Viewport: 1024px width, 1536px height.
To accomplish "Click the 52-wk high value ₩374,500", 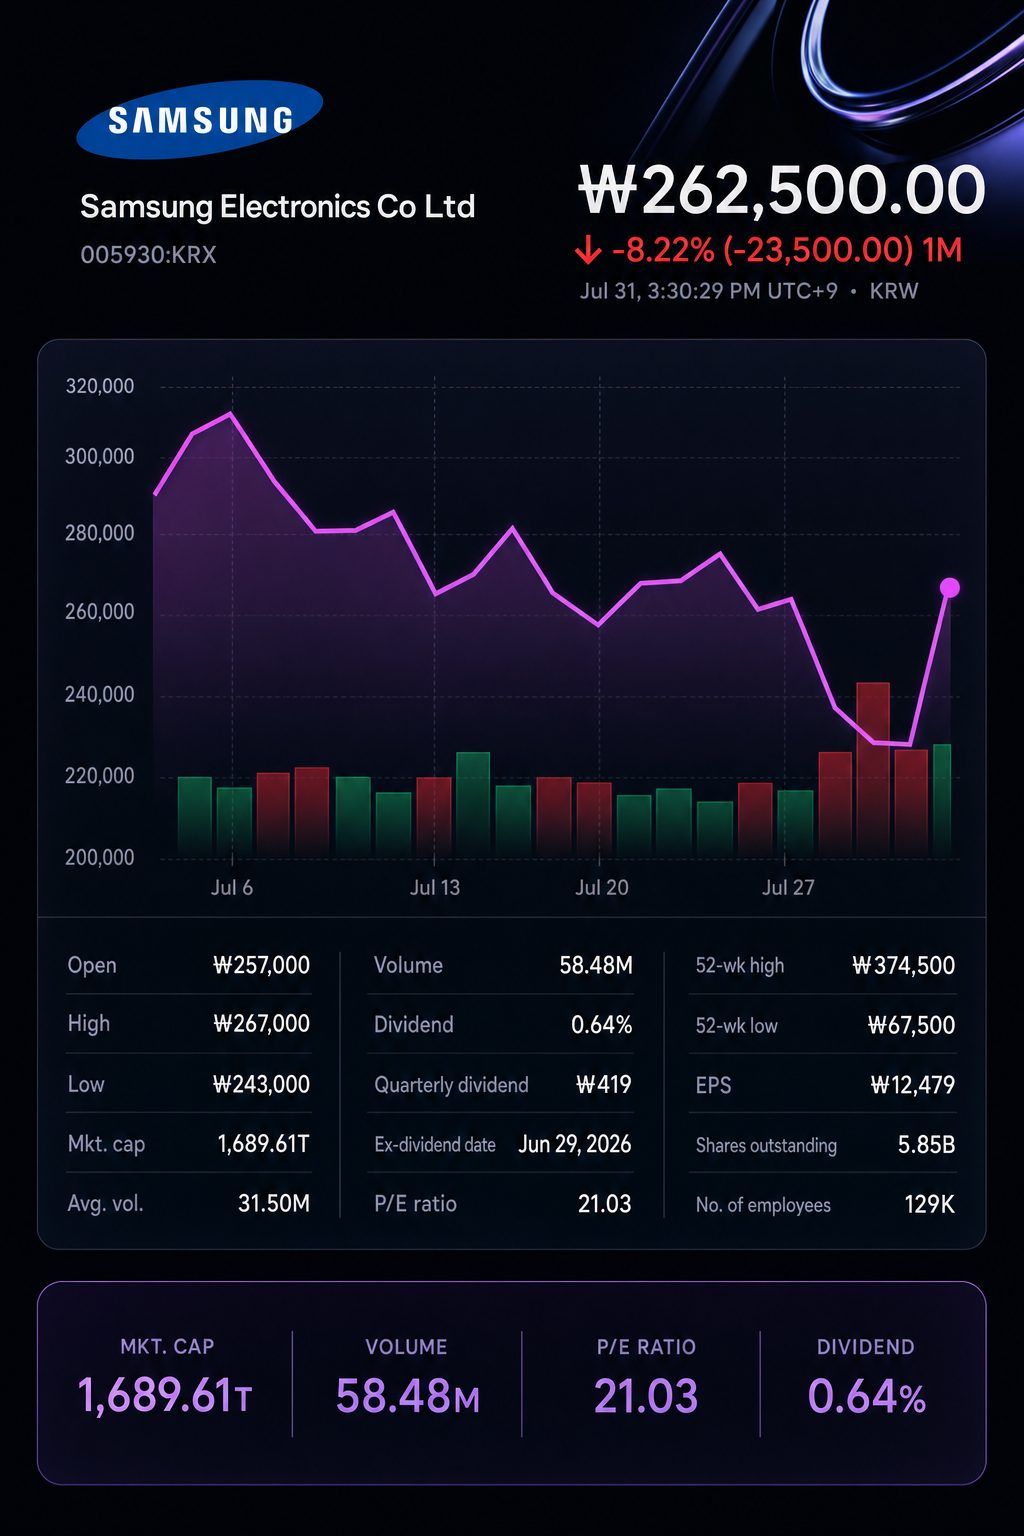I will coord(904,966).
